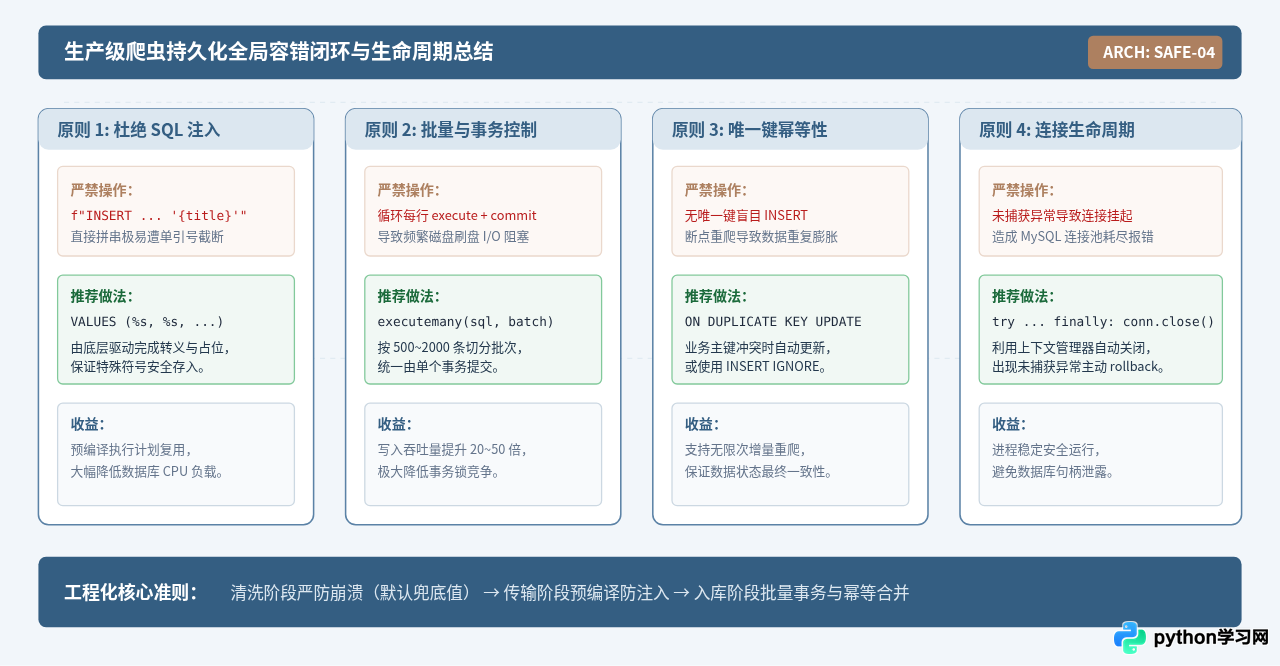Click '推荐做法:' in the 原则 2 card
The width and height of the screenshot is (1280, 666).
[409, 297]
